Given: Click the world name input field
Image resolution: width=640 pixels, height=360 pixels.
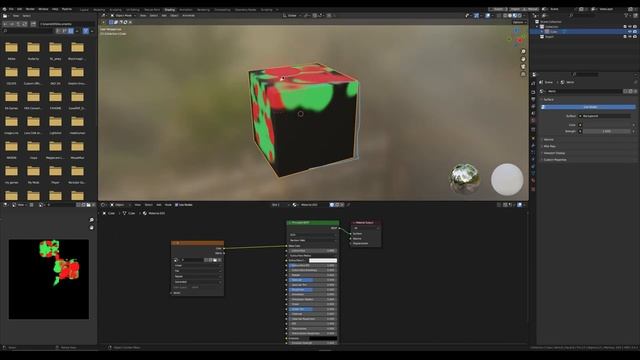Looking at the screenshot, I should [x=584, y=91].
